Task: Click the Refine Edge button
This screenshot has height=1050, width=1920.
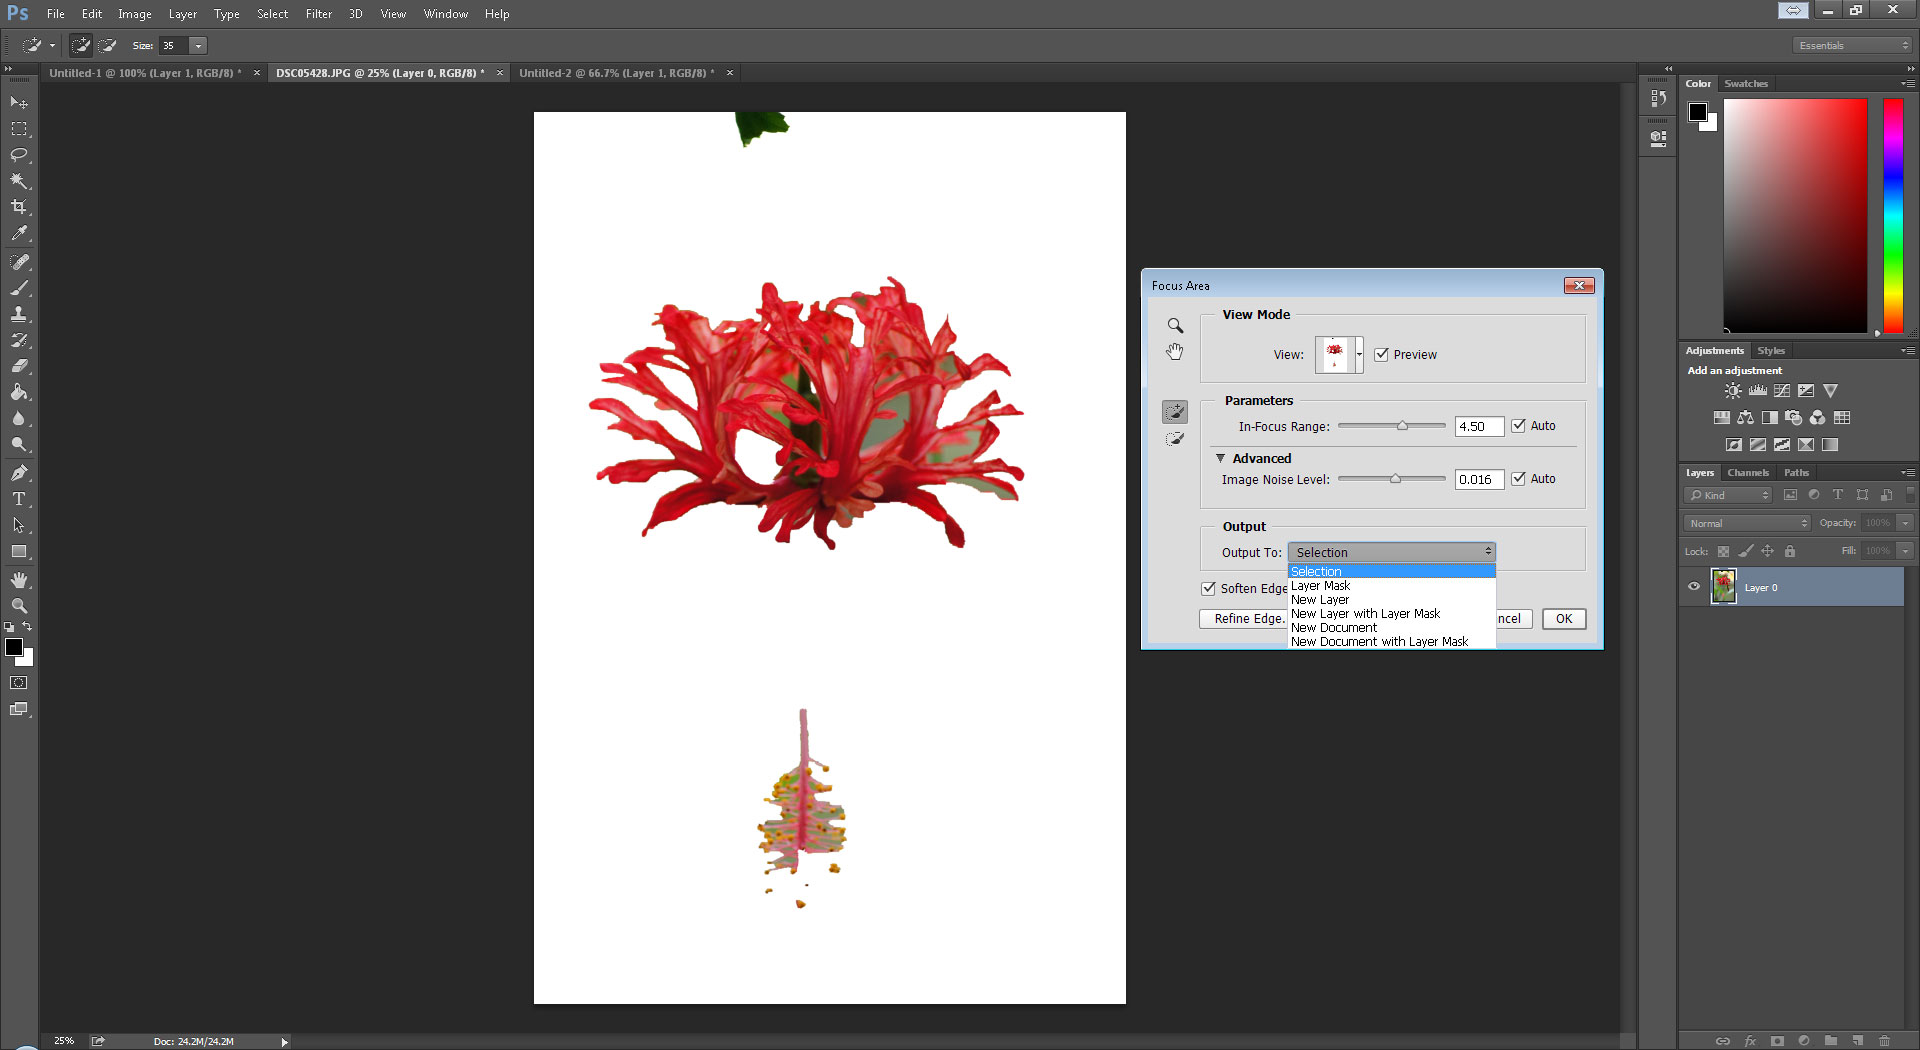Action: [x=1244, y=619]
